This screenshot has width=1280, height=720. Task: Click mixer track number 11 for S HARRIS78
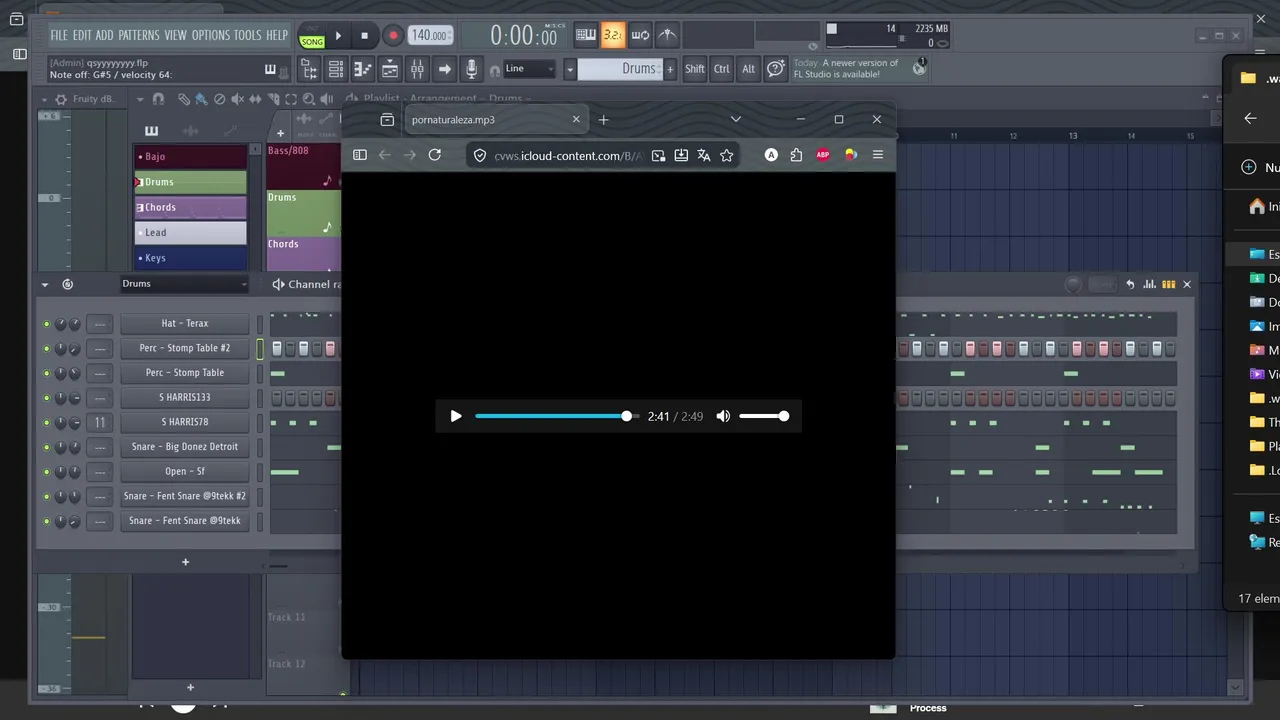[100, 422]
